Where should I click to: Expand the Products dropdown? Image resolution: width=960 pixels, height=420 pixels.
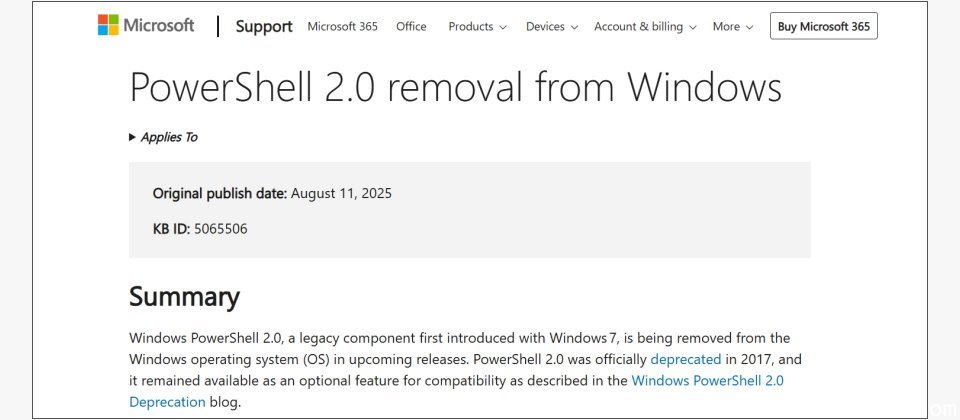(x=477, y=27)
